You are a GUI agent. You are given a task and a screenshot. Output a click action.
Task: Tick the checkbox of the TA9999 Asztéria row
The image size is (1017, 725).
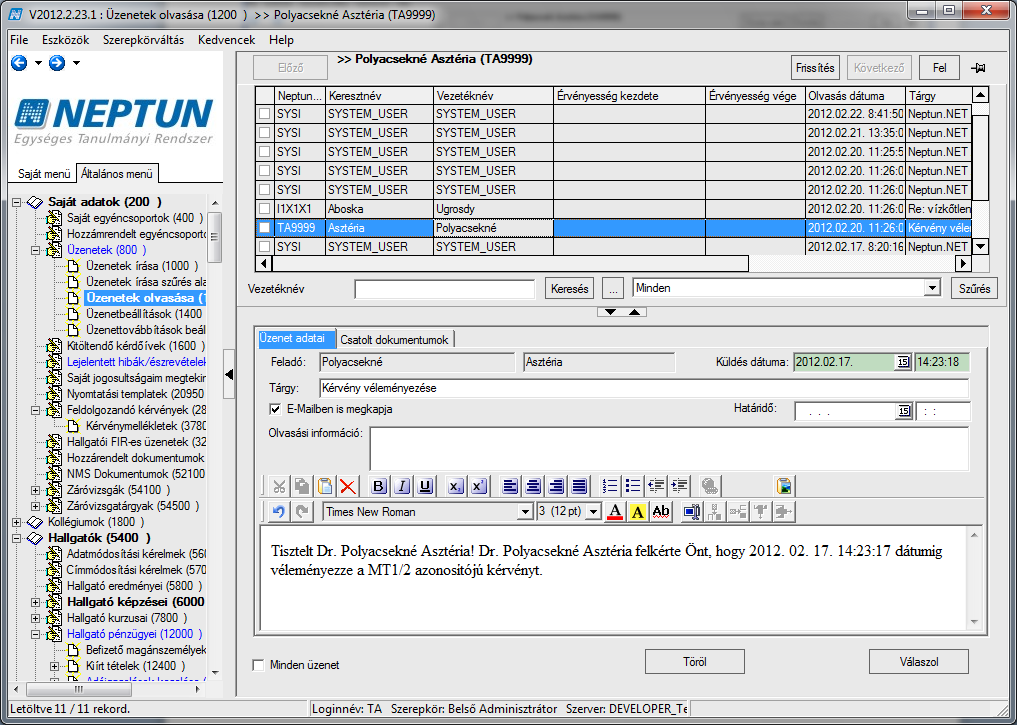click(264, 228)
